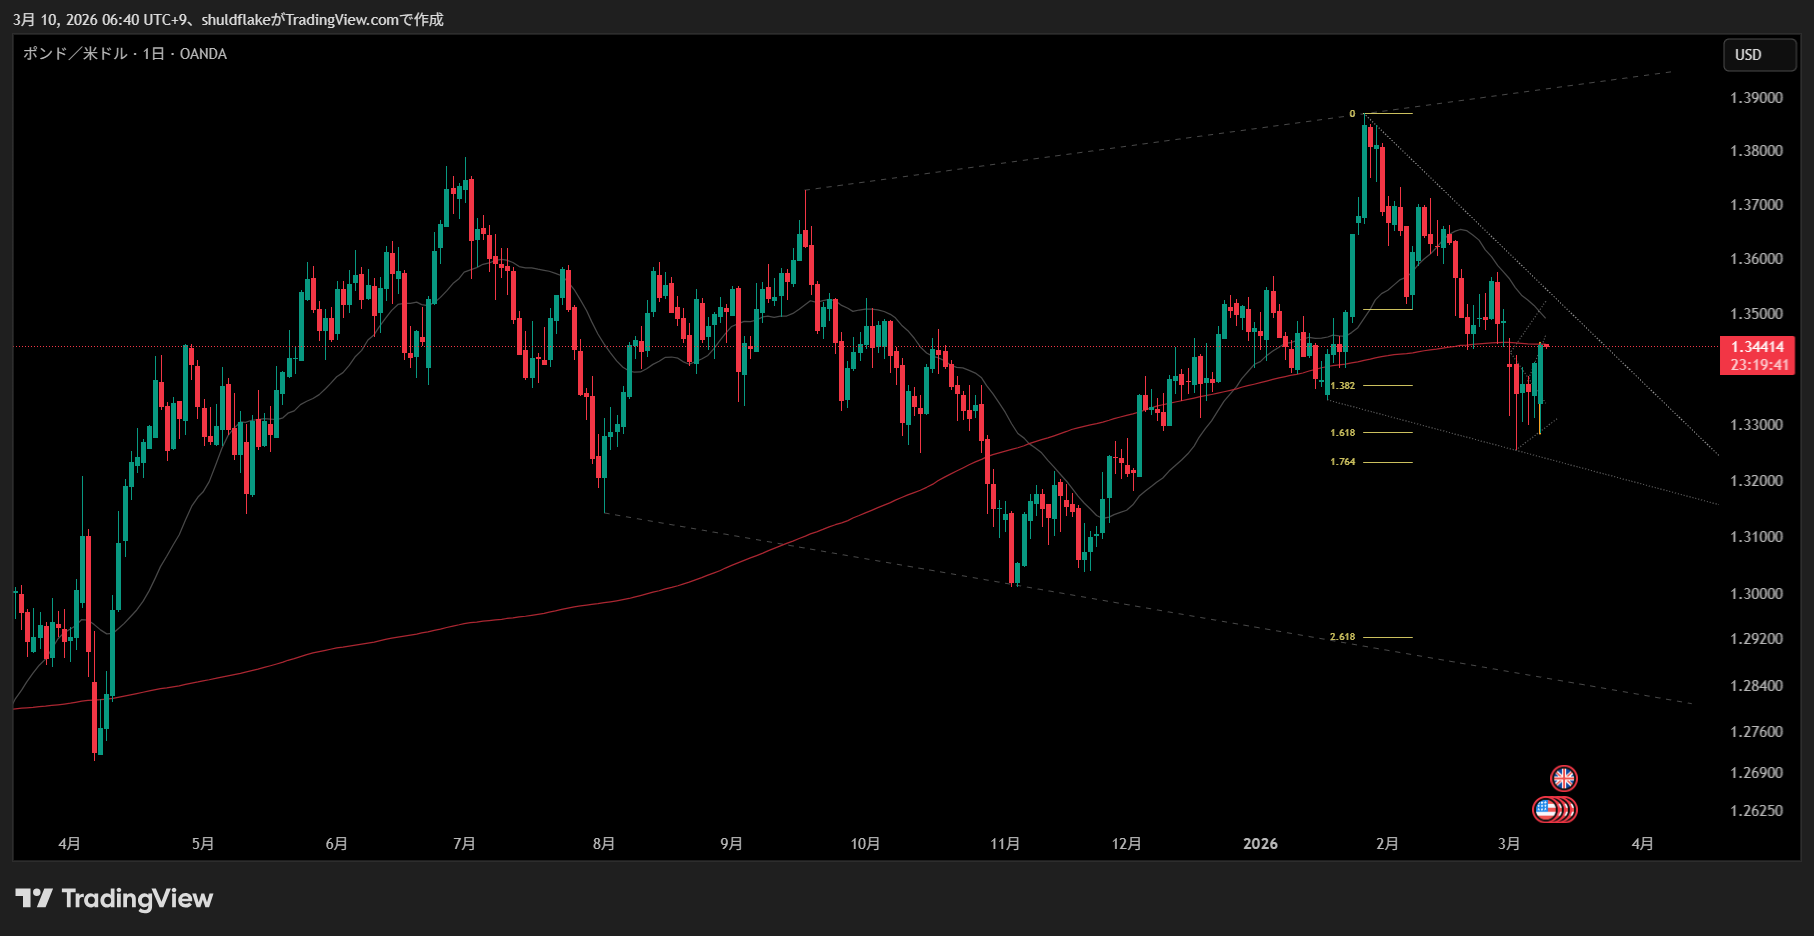
Task: Click the 1.26250 price axis label
Action: click(1756, 810)
